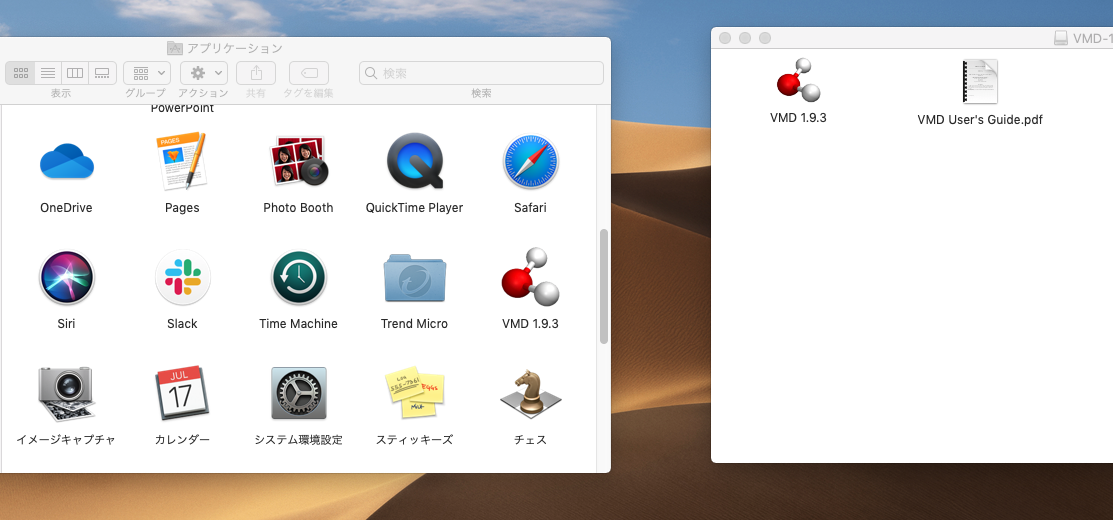Open the グループ grouping dropdown

pyautogui.click(x=147, y=72)
